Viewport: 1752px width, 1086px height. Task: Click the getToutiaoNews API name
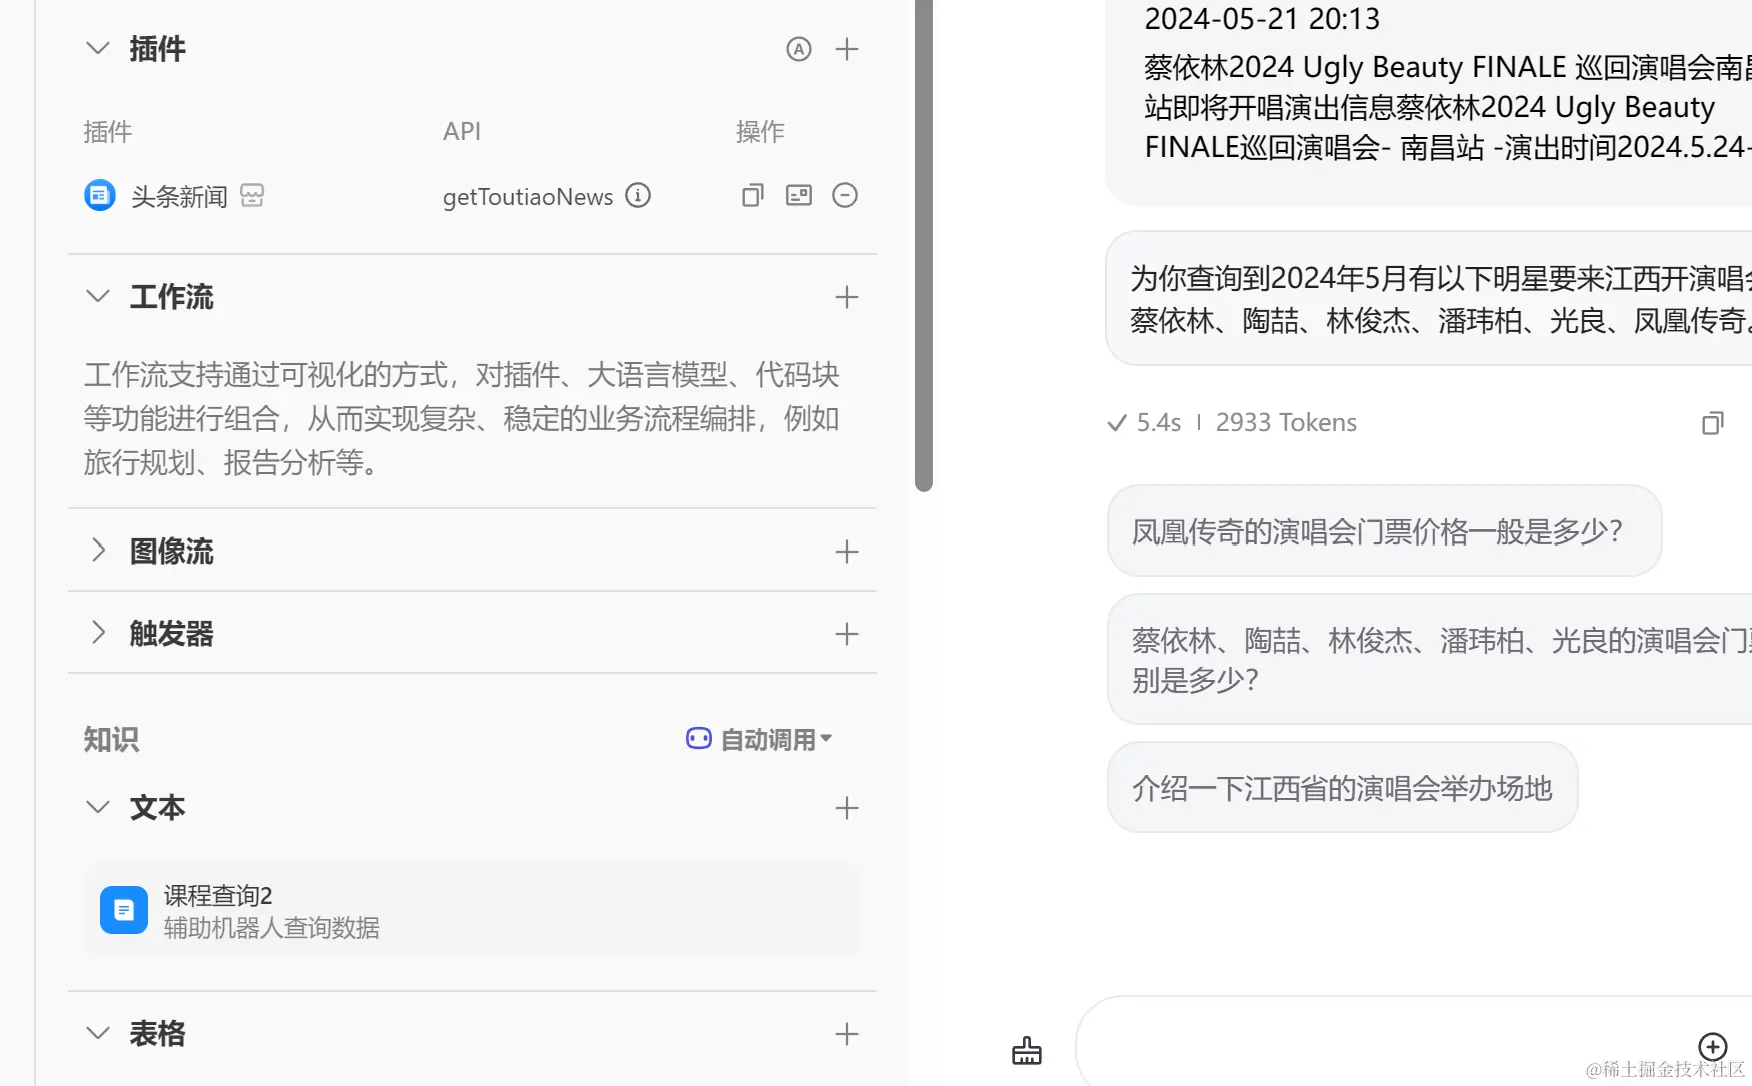click(x=528, y=197)
